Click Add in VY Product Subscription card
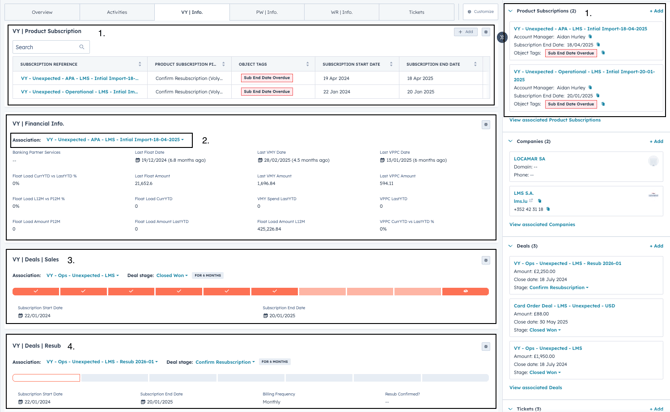The height and width of the screenshot is (412, 670). [466, 32]
